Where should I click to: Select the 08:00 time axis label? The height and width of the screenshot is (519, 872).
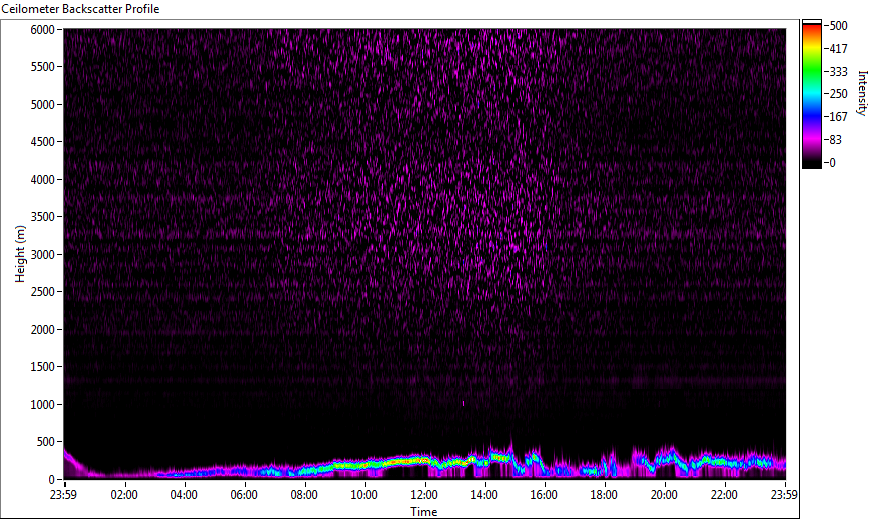coord(304,495)
